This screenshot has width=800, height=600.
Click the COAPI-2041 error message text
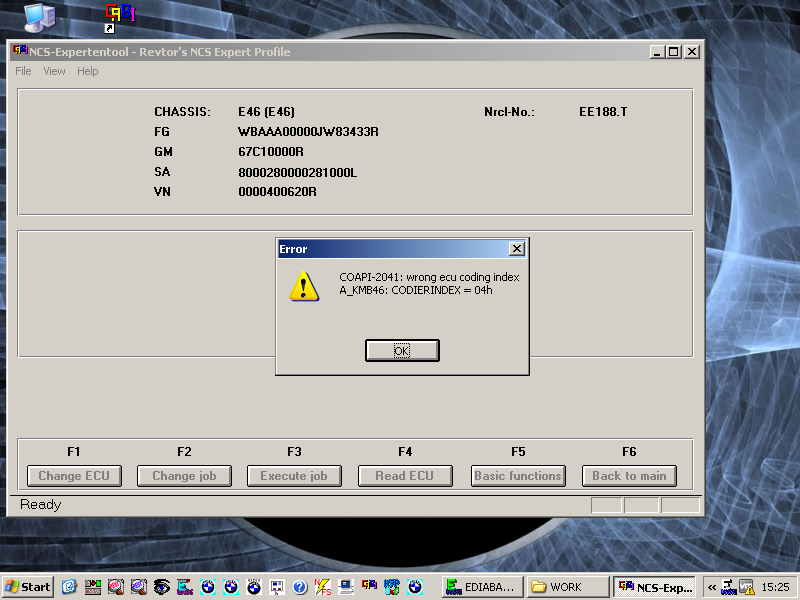429,277
